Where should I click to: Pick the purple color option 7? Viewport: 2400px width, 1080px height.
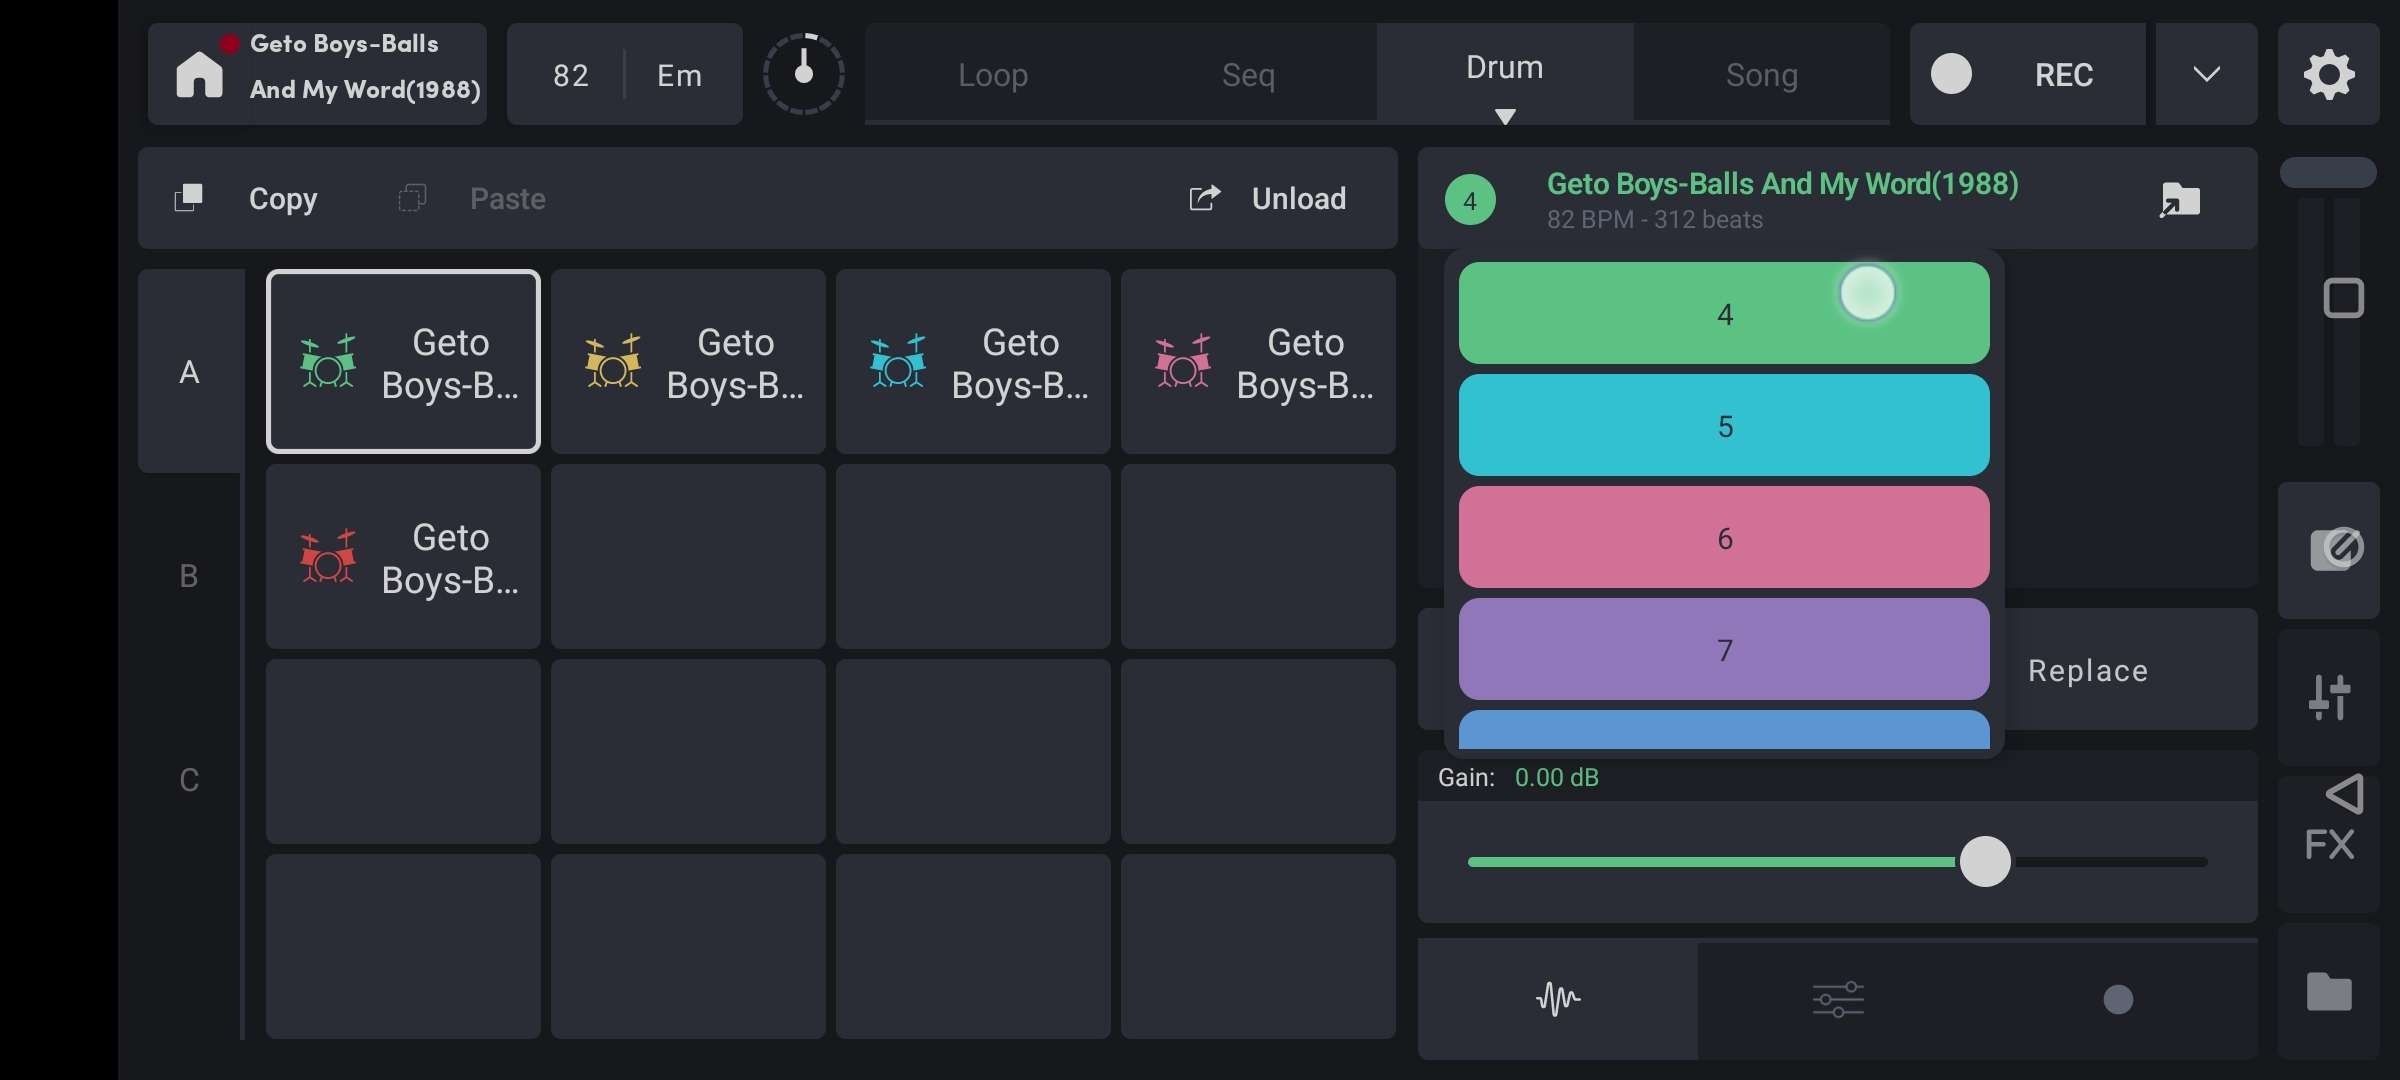coord(1724,649)
